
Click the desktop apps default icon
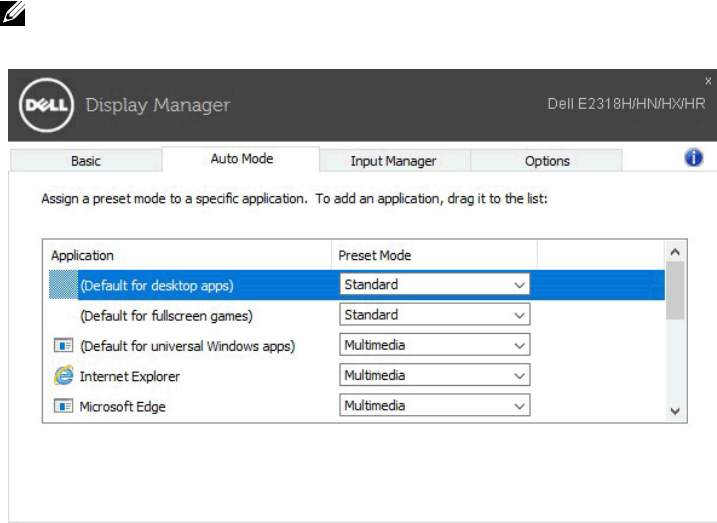62,285
